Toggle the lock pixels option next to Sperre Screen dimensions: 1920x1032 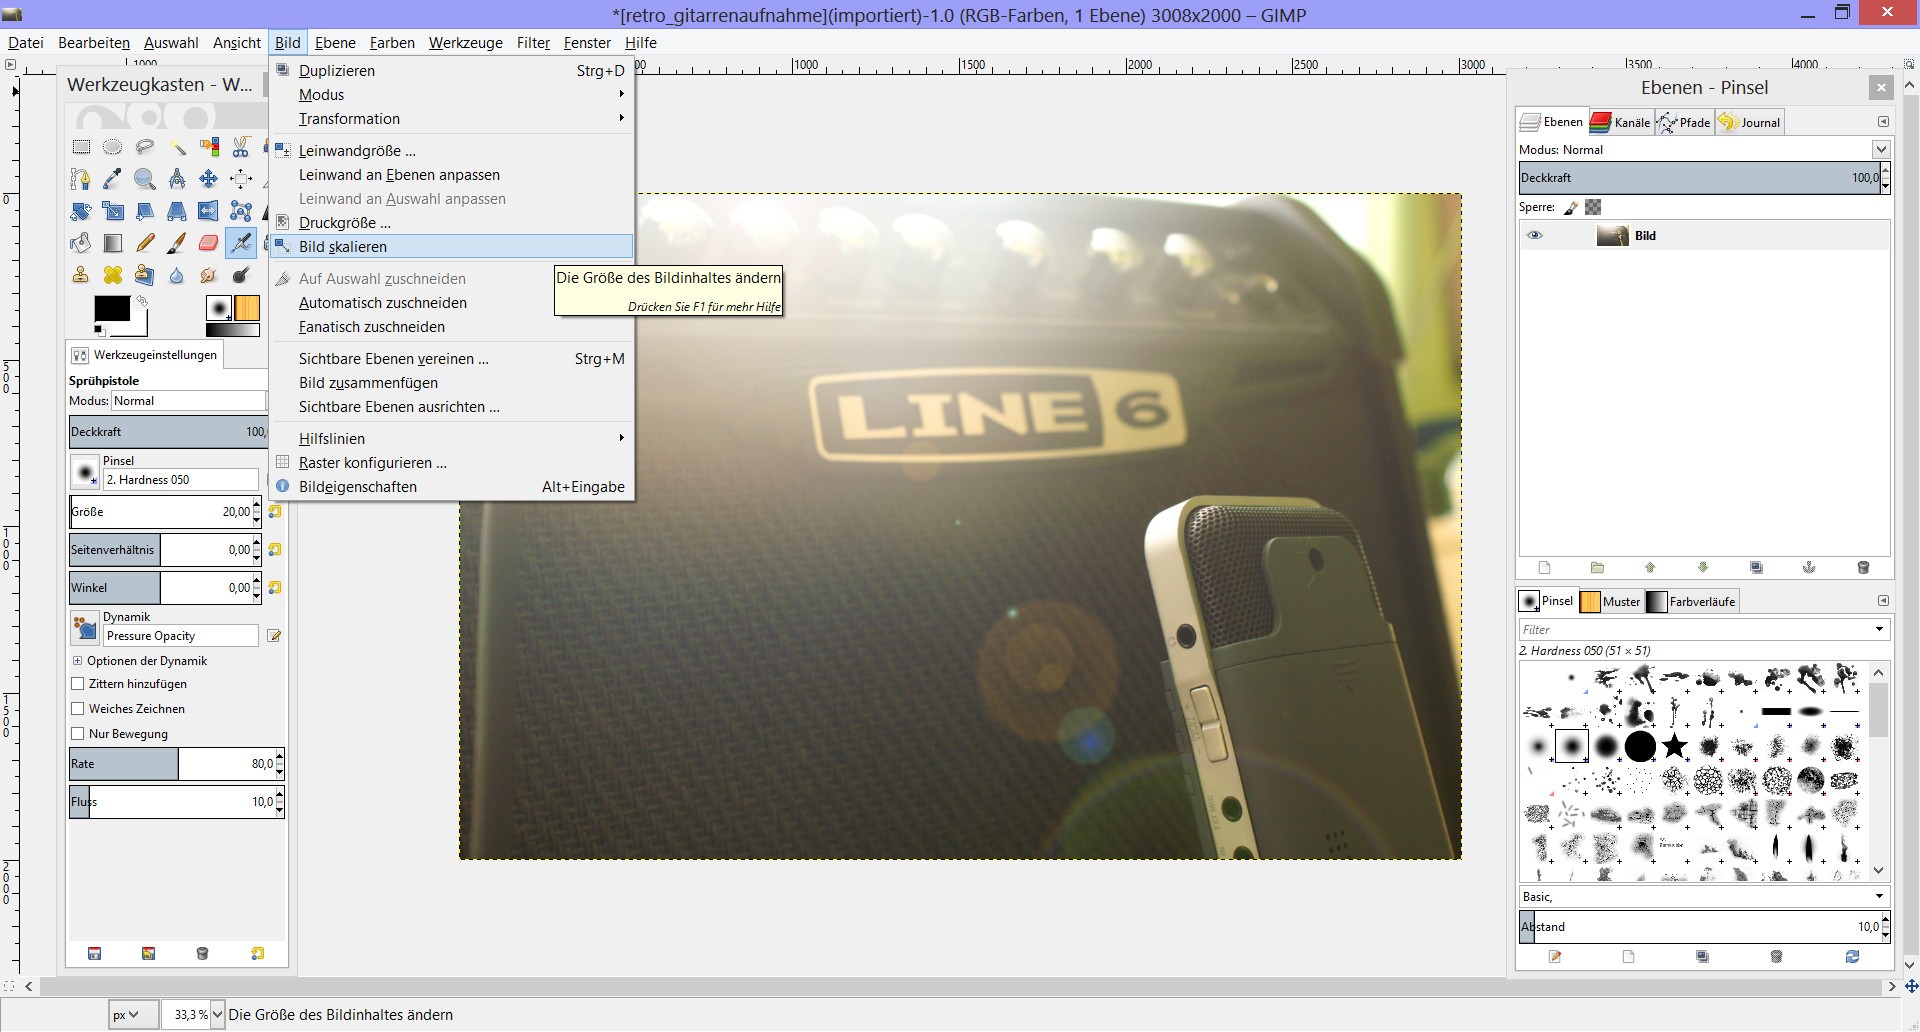[x=1571, y=207]
